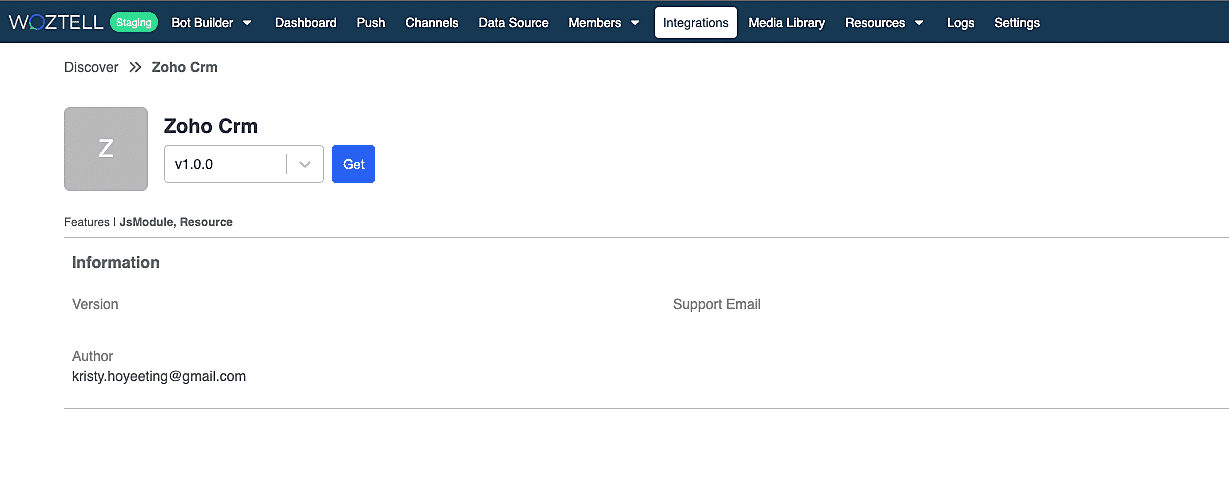Open the Bot Builder dropdown menu
The width and height of the screenshot is (1229, 492).
[212, 22]
